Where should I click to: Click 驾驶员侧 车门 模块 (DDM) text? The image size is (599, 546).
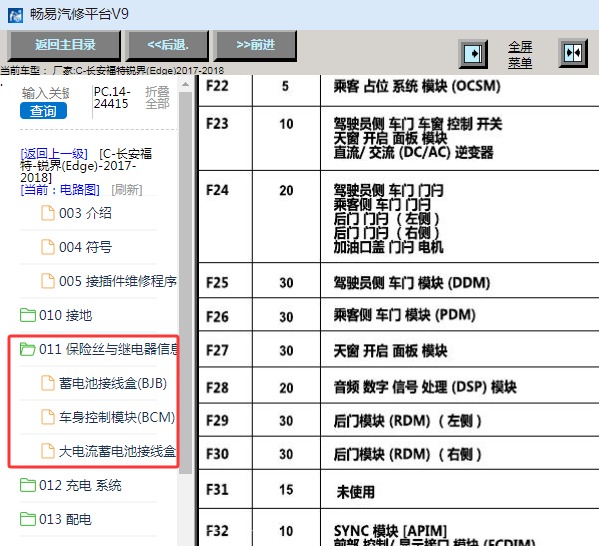pos(412,283)
